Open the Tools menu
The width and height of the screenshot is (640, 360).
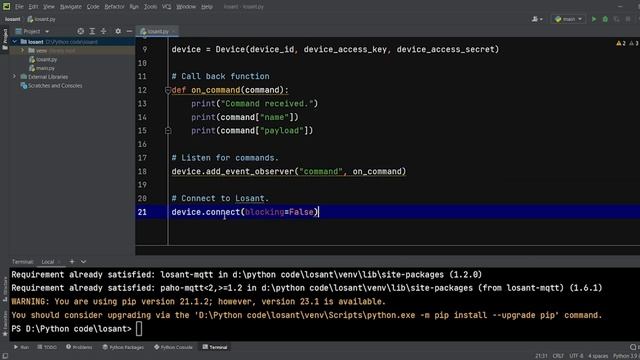click(150, 7)
